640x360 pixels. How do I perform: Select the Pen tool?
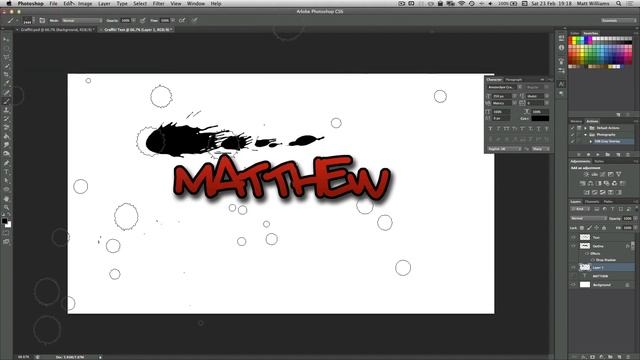6,163
